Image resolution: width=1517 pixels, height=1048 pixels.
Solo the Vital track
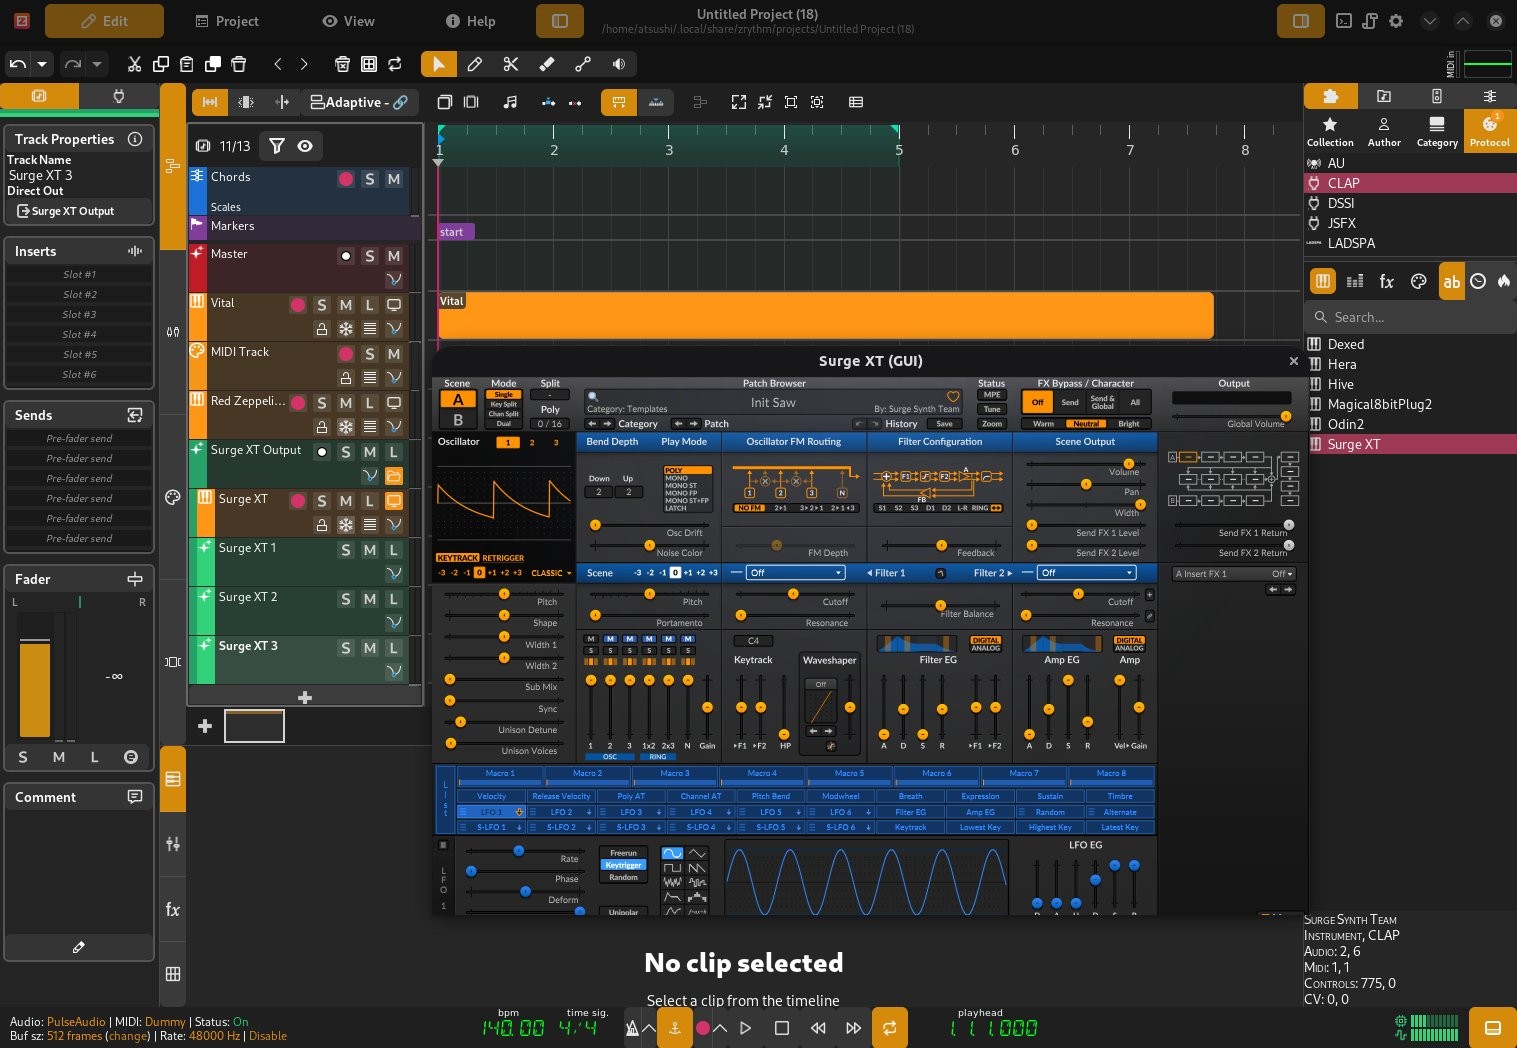pyautogui.click(x=321, y=305)
